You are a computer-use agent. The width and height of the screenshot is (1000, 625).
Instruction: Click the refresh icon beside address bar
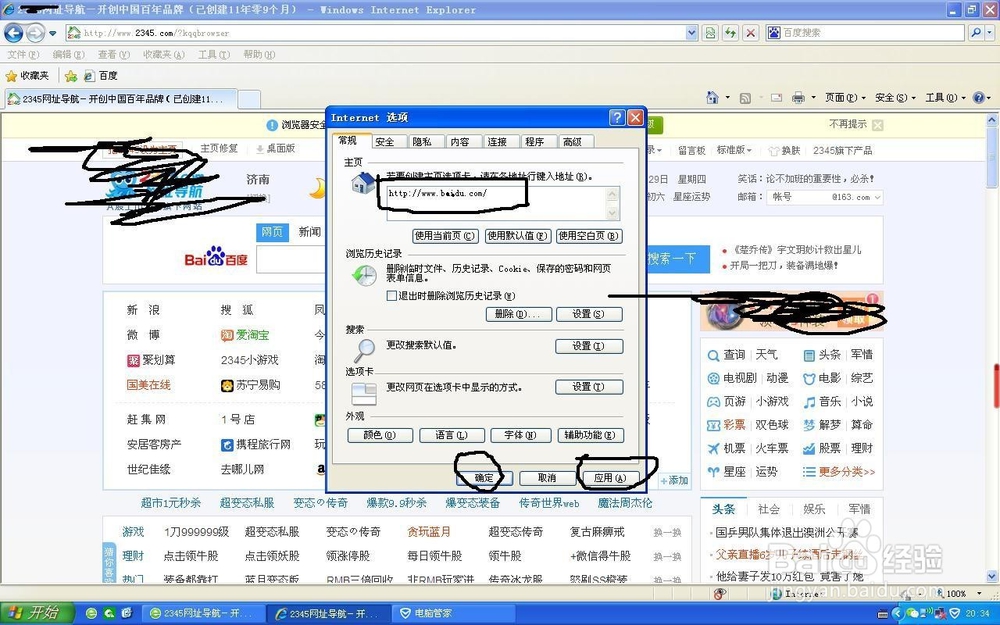[x=730, y=33]
